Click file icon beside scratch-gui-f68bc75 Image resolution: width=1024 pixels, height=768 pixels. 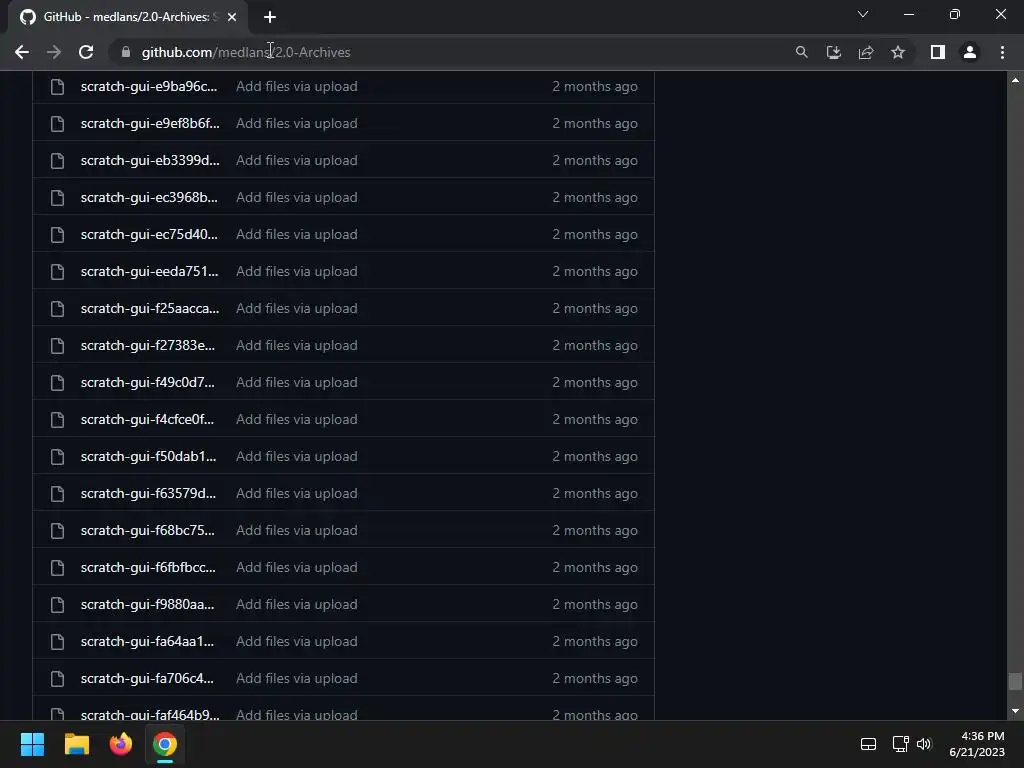tap(57, 530)
